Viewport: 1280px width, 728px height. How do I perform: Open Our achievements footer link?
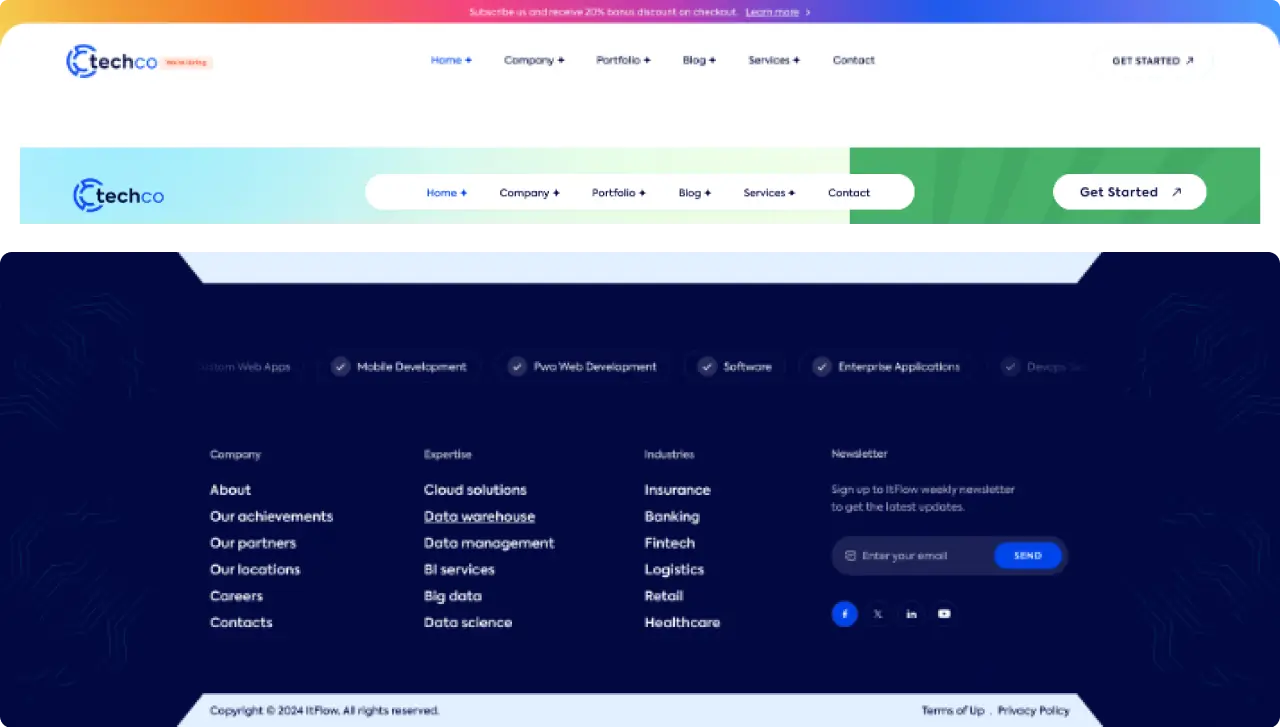(x=271, y=517)
